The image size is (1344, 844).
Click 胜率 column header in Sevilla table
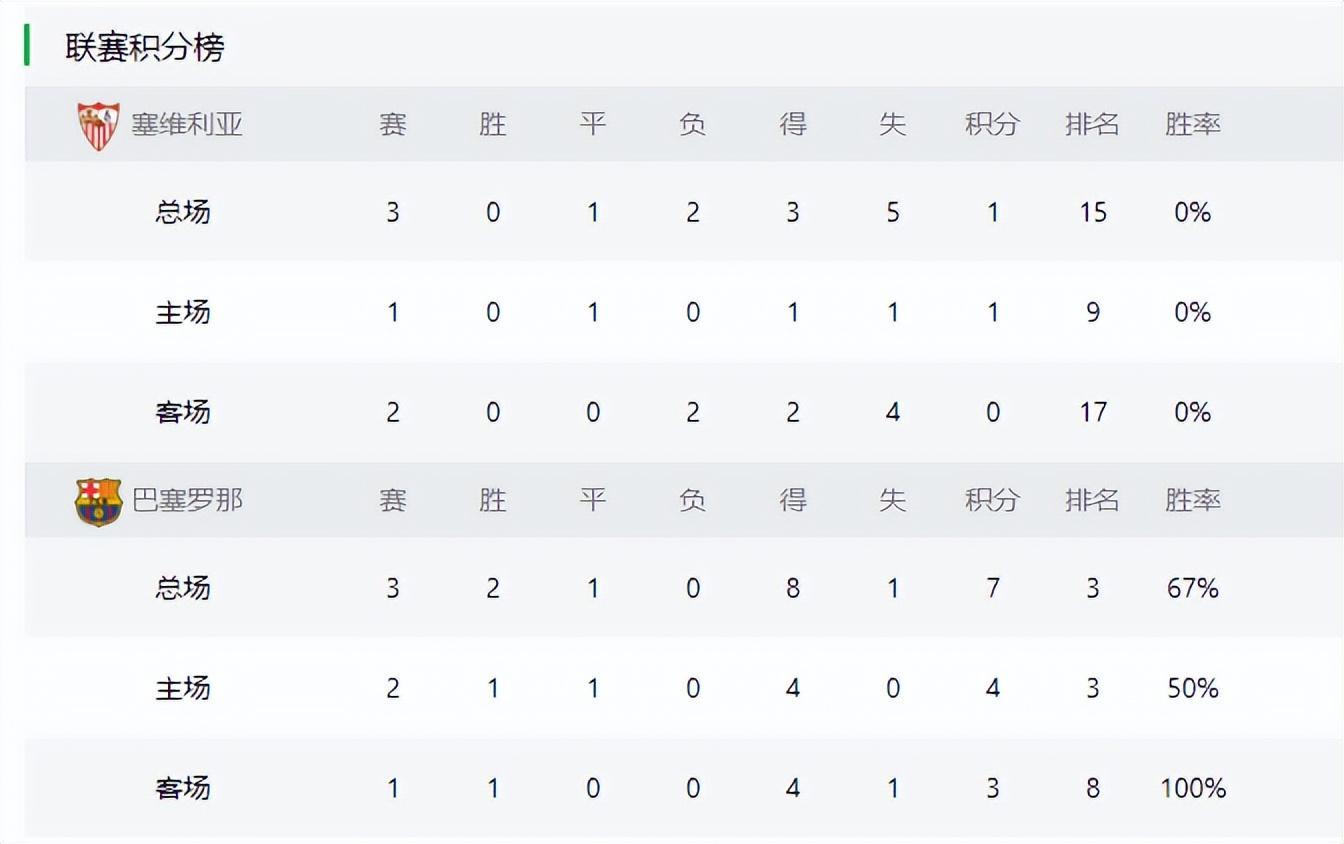click(1192, 124)
